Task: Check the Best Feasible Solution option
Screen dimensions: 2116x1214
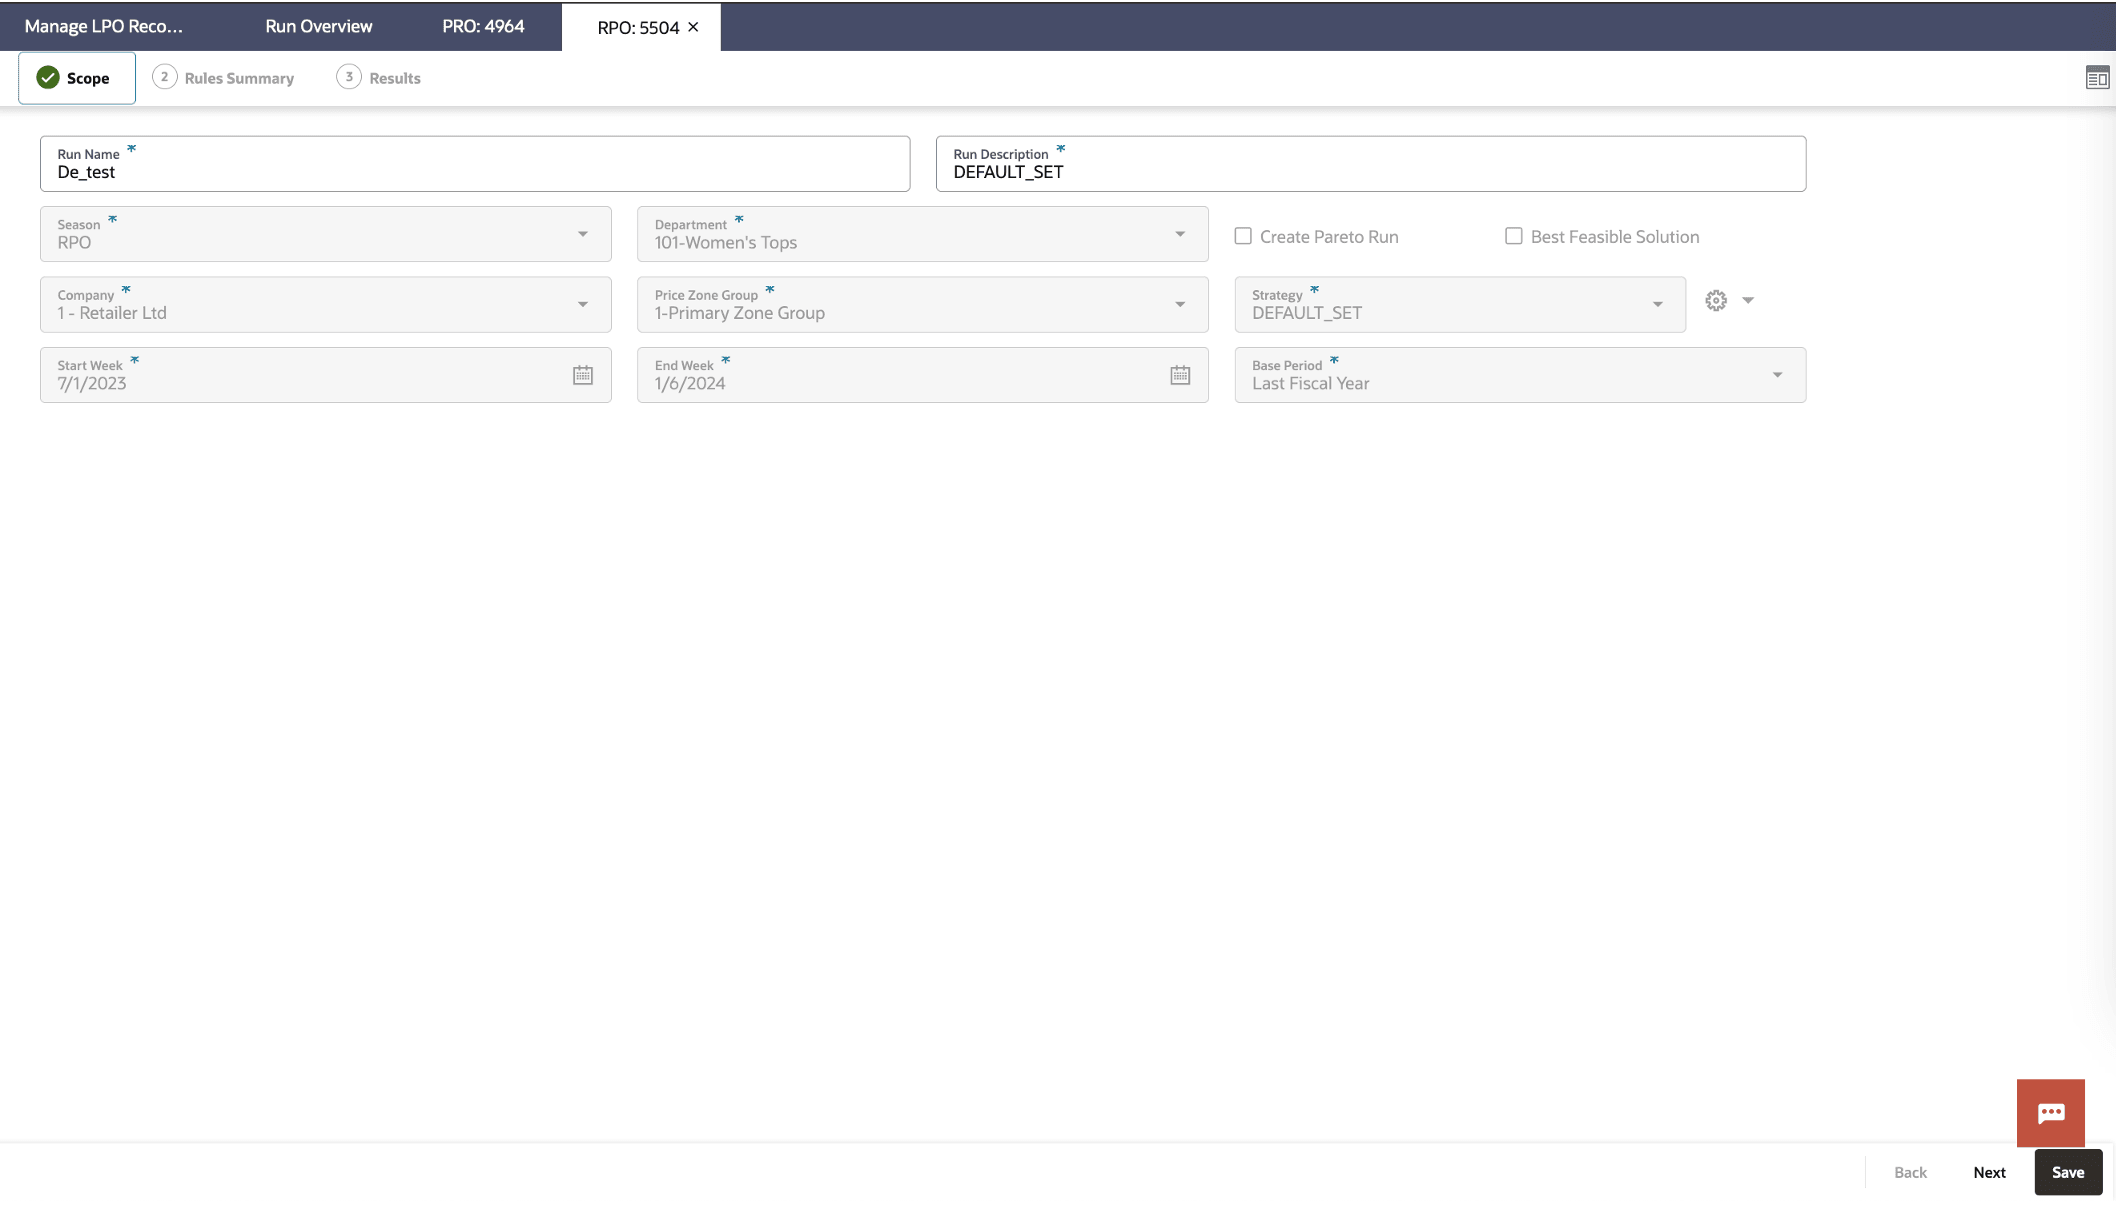Action: pos(1513,236)
